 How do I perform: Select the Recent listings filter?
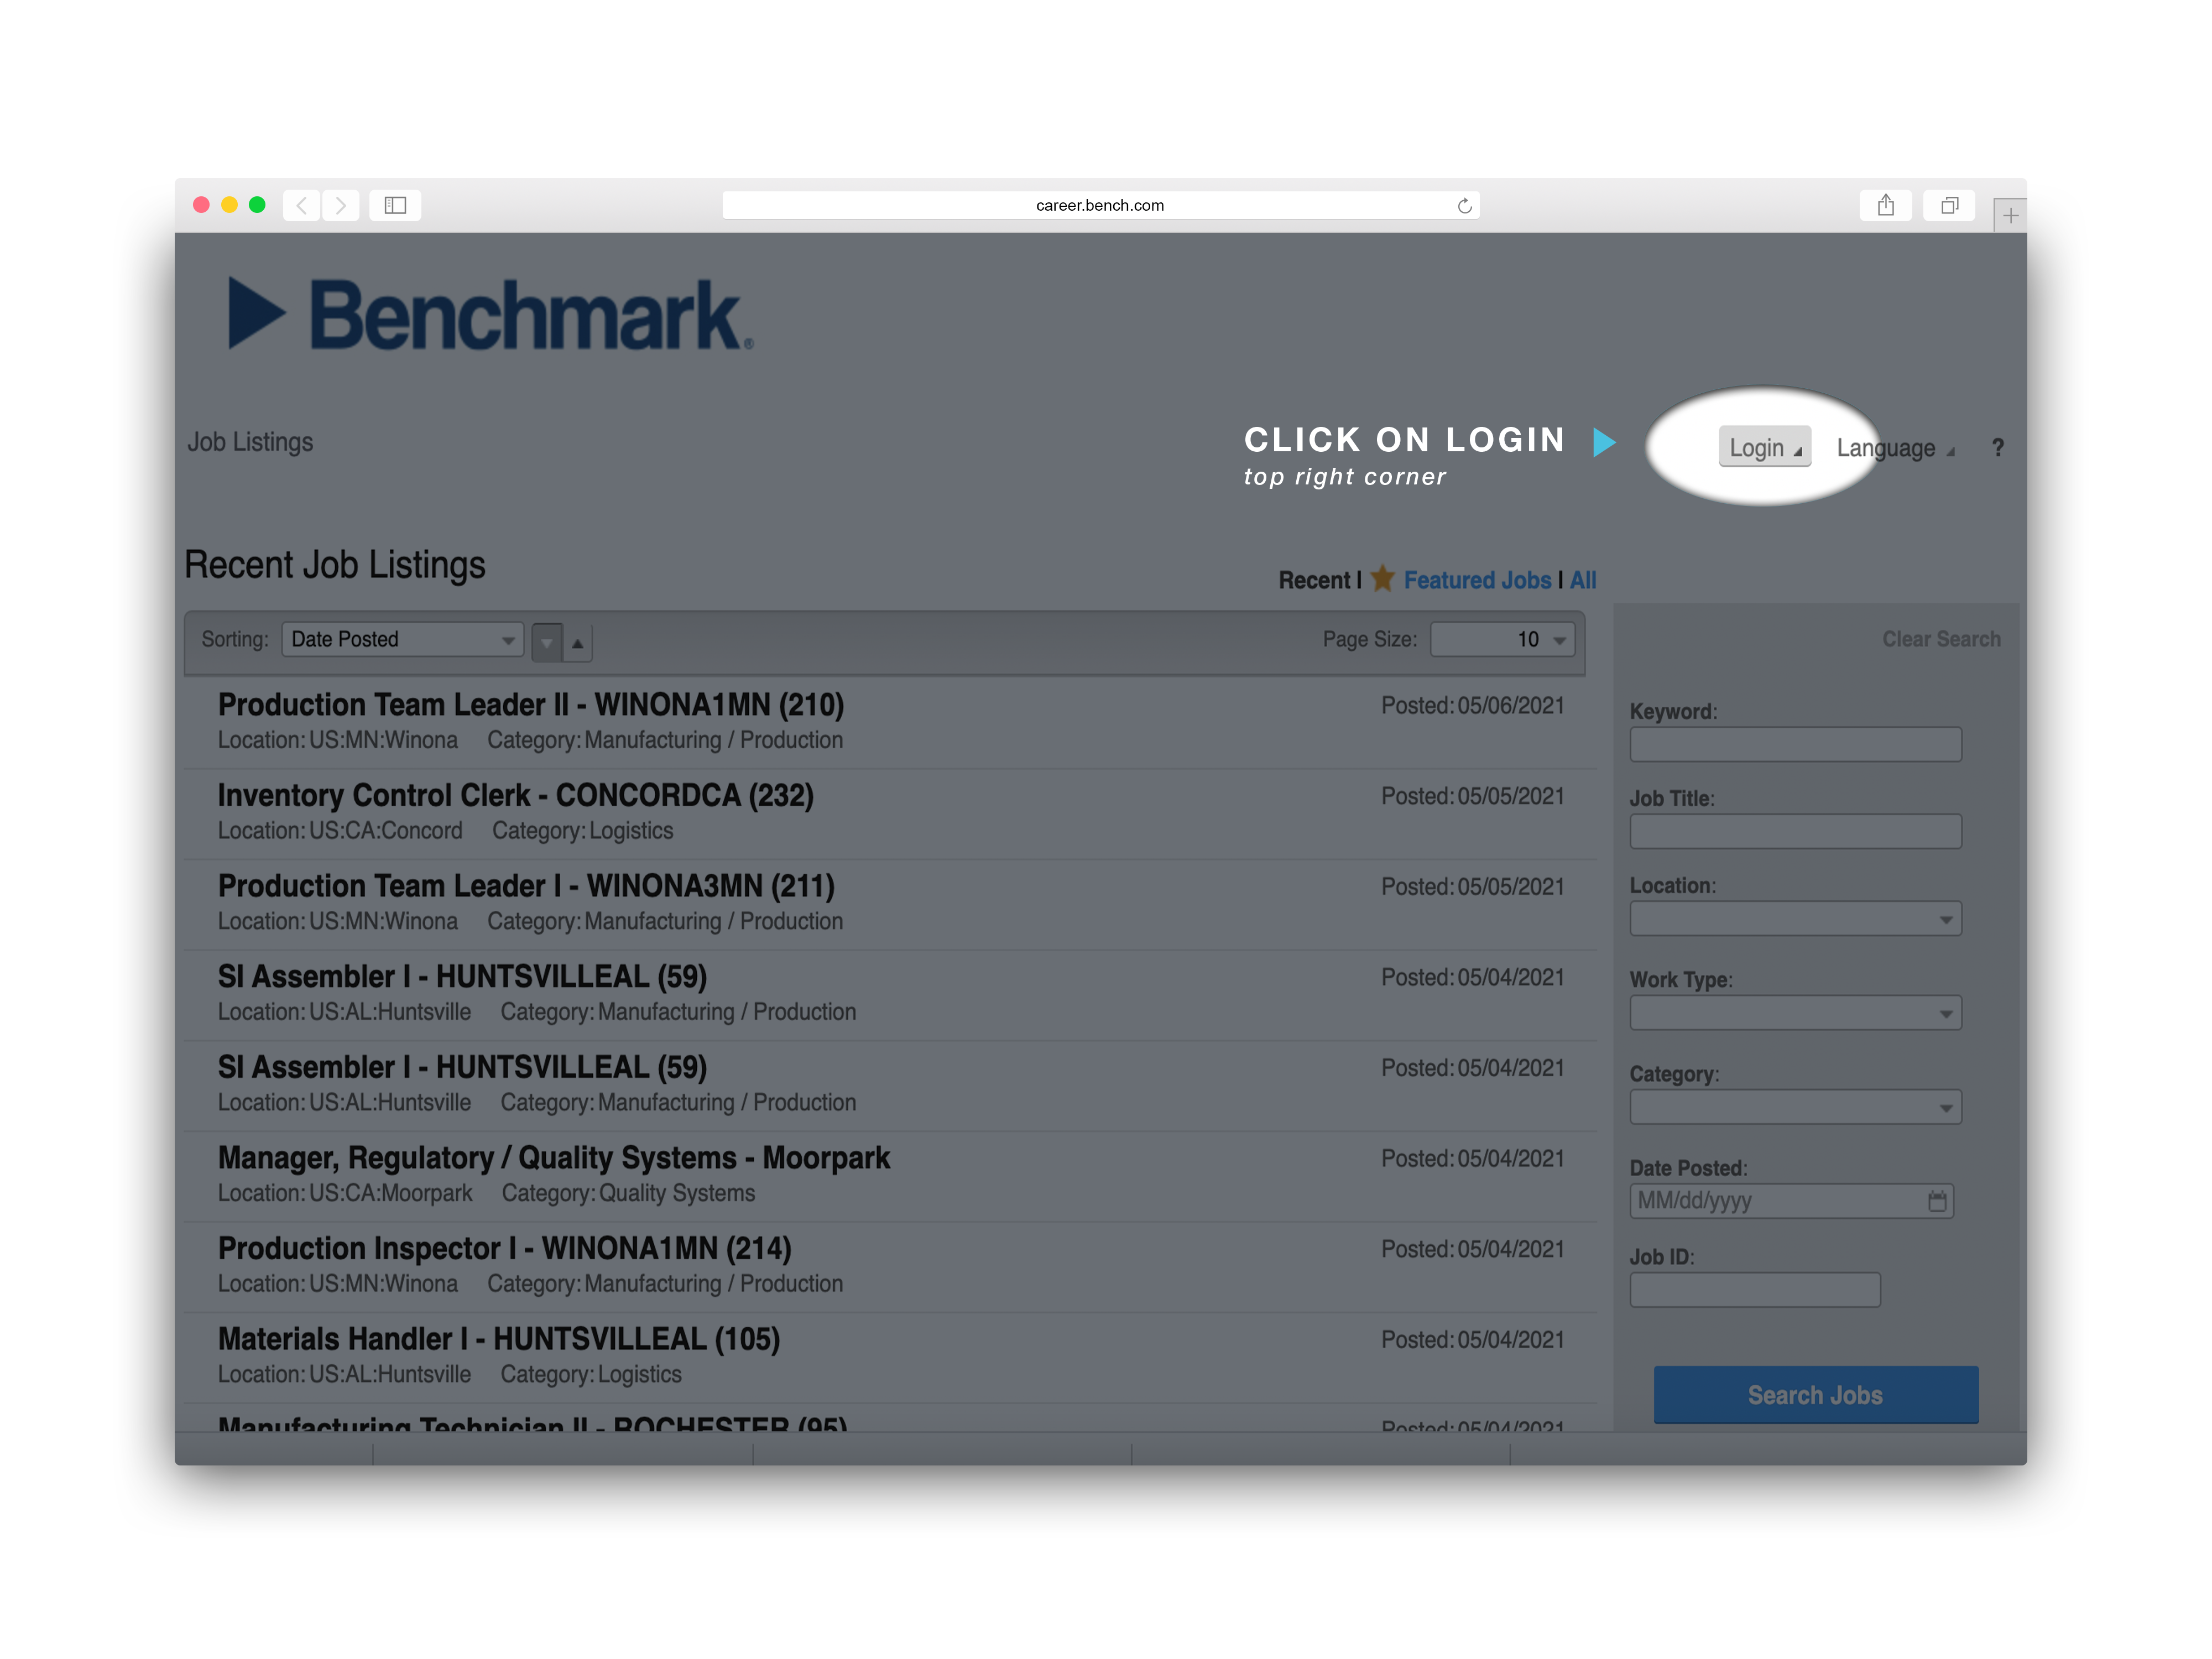point(1314,580)
